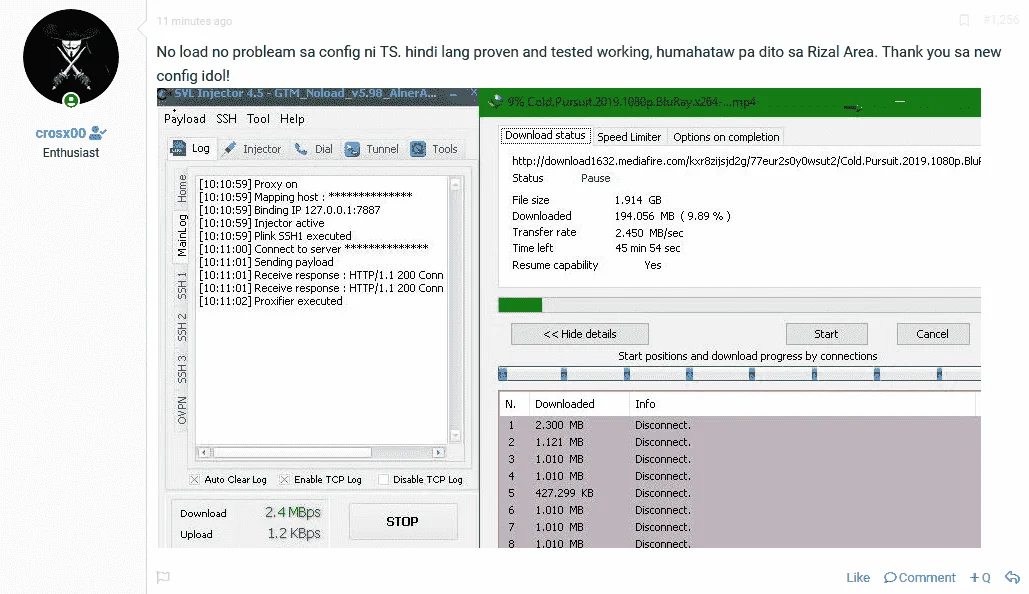This screenshot has height=594, width=1029.
Task: Switch to the Log tab
Action: click(x=190, y=148)
